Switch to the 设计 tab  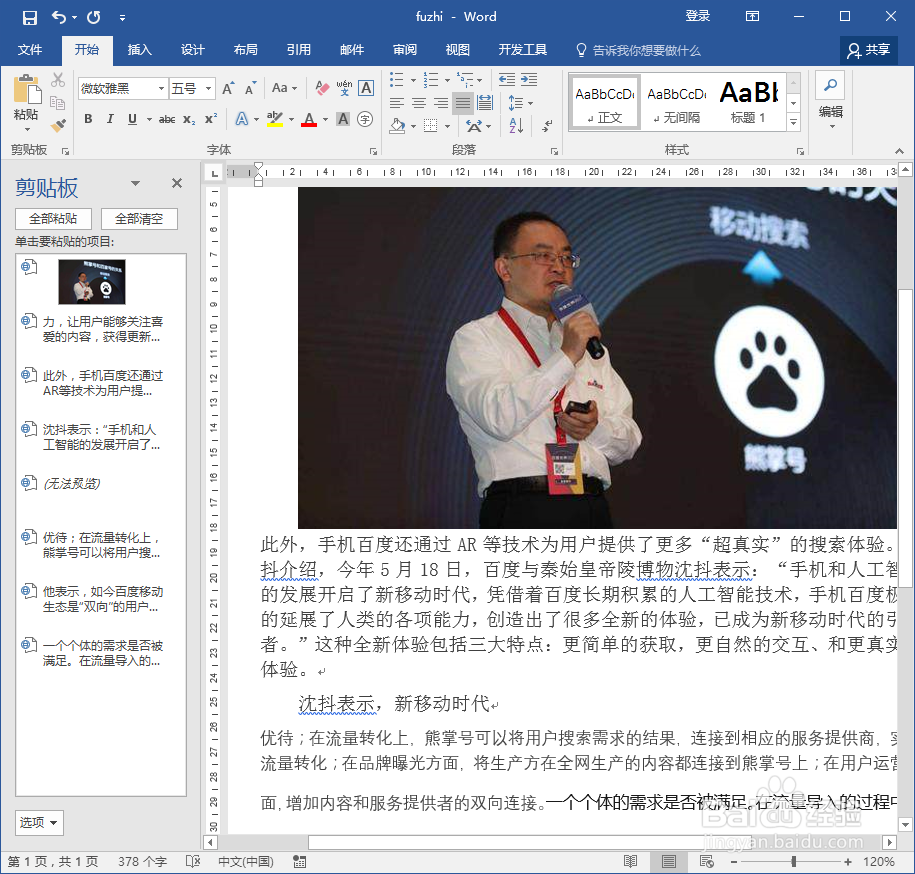click(x=193, y=50)
